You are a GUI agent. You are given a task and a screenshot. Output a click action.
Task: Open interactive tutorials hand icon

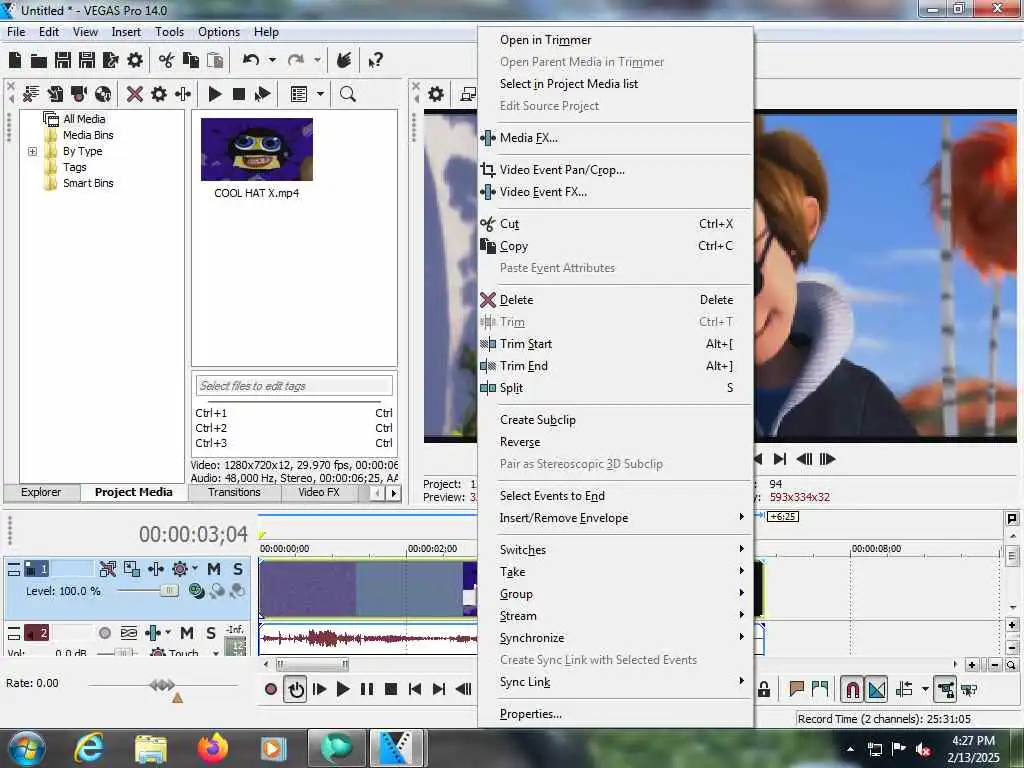[344, 60]
